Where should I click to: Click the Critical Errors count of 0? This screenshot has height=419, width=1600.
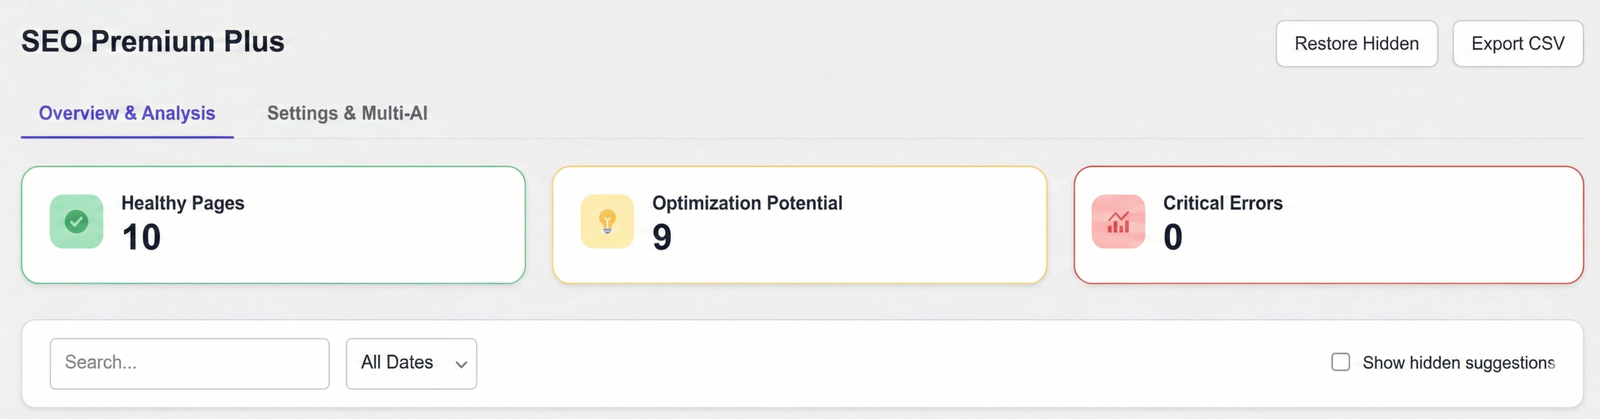tap(1173, 238)
